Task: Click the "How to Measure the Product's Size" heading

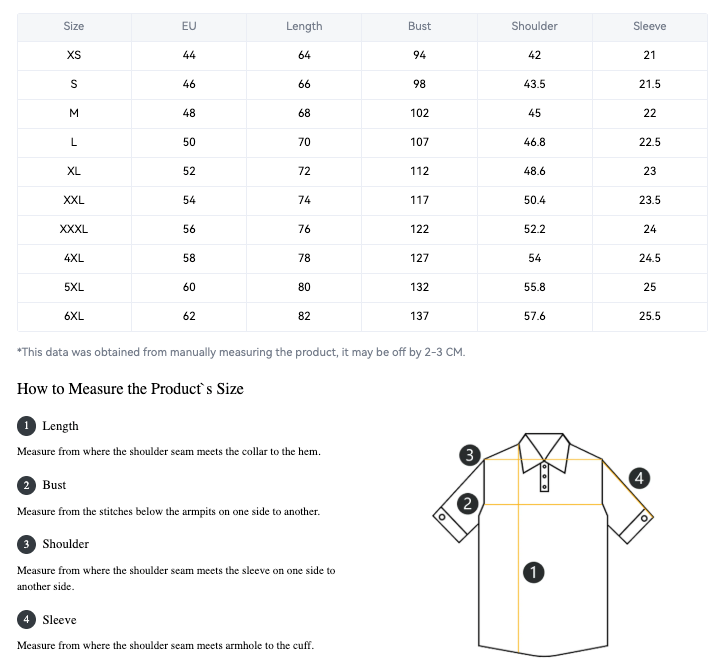Action: [130, 389]
